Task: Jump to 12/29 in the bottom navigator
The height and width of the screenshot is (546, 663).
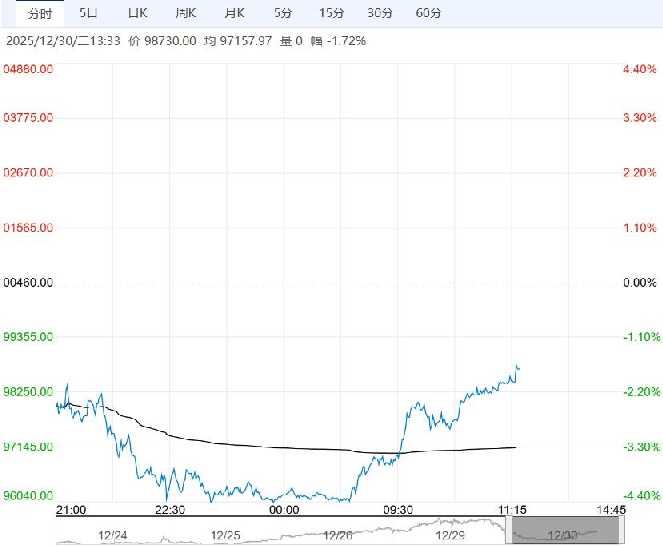Action: pyautogui.click(x=448, y=535)
